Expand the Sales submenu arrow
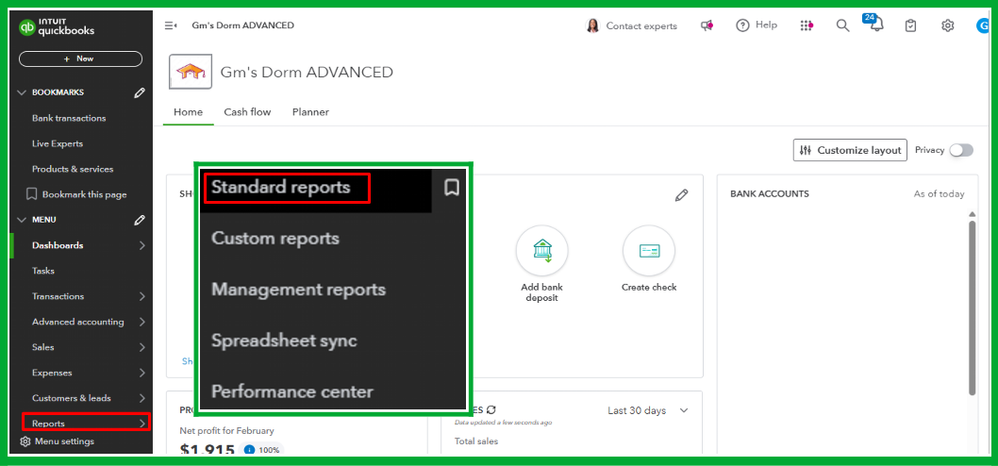The height and width of the screenshot is (466, 998). (141, 348)
